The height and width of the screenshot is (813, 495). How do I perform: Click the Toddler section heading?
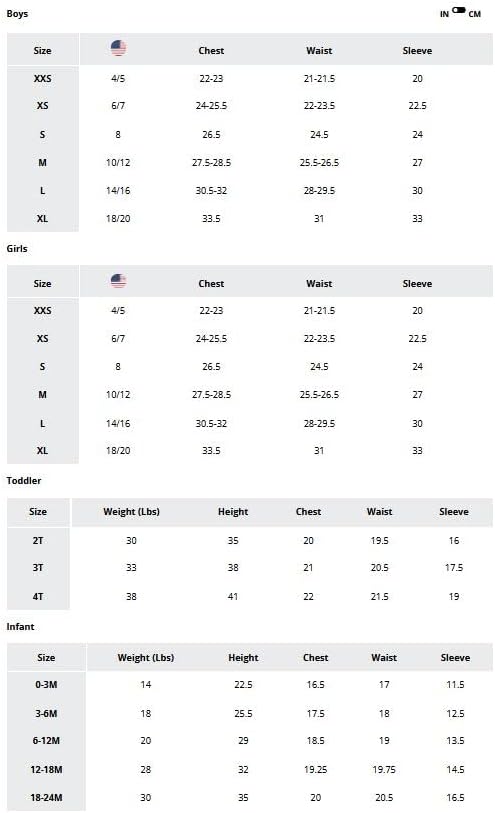click(24, 481)
